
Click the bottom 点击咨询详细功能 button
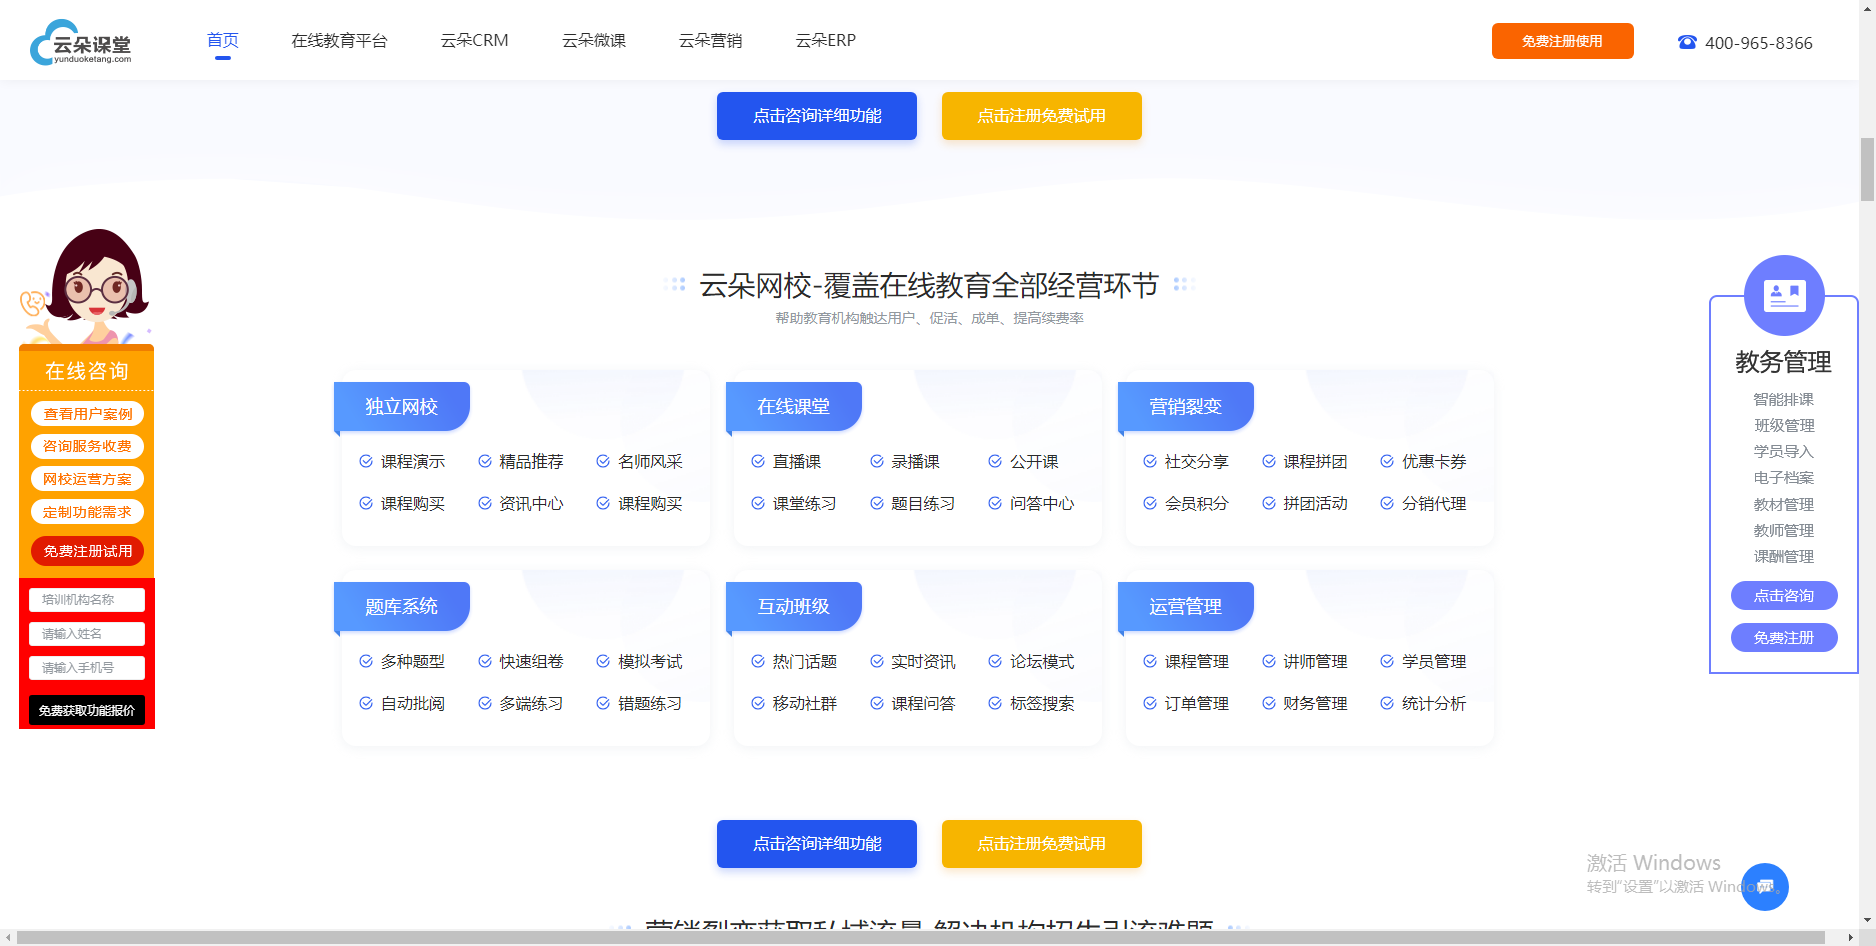817,844
